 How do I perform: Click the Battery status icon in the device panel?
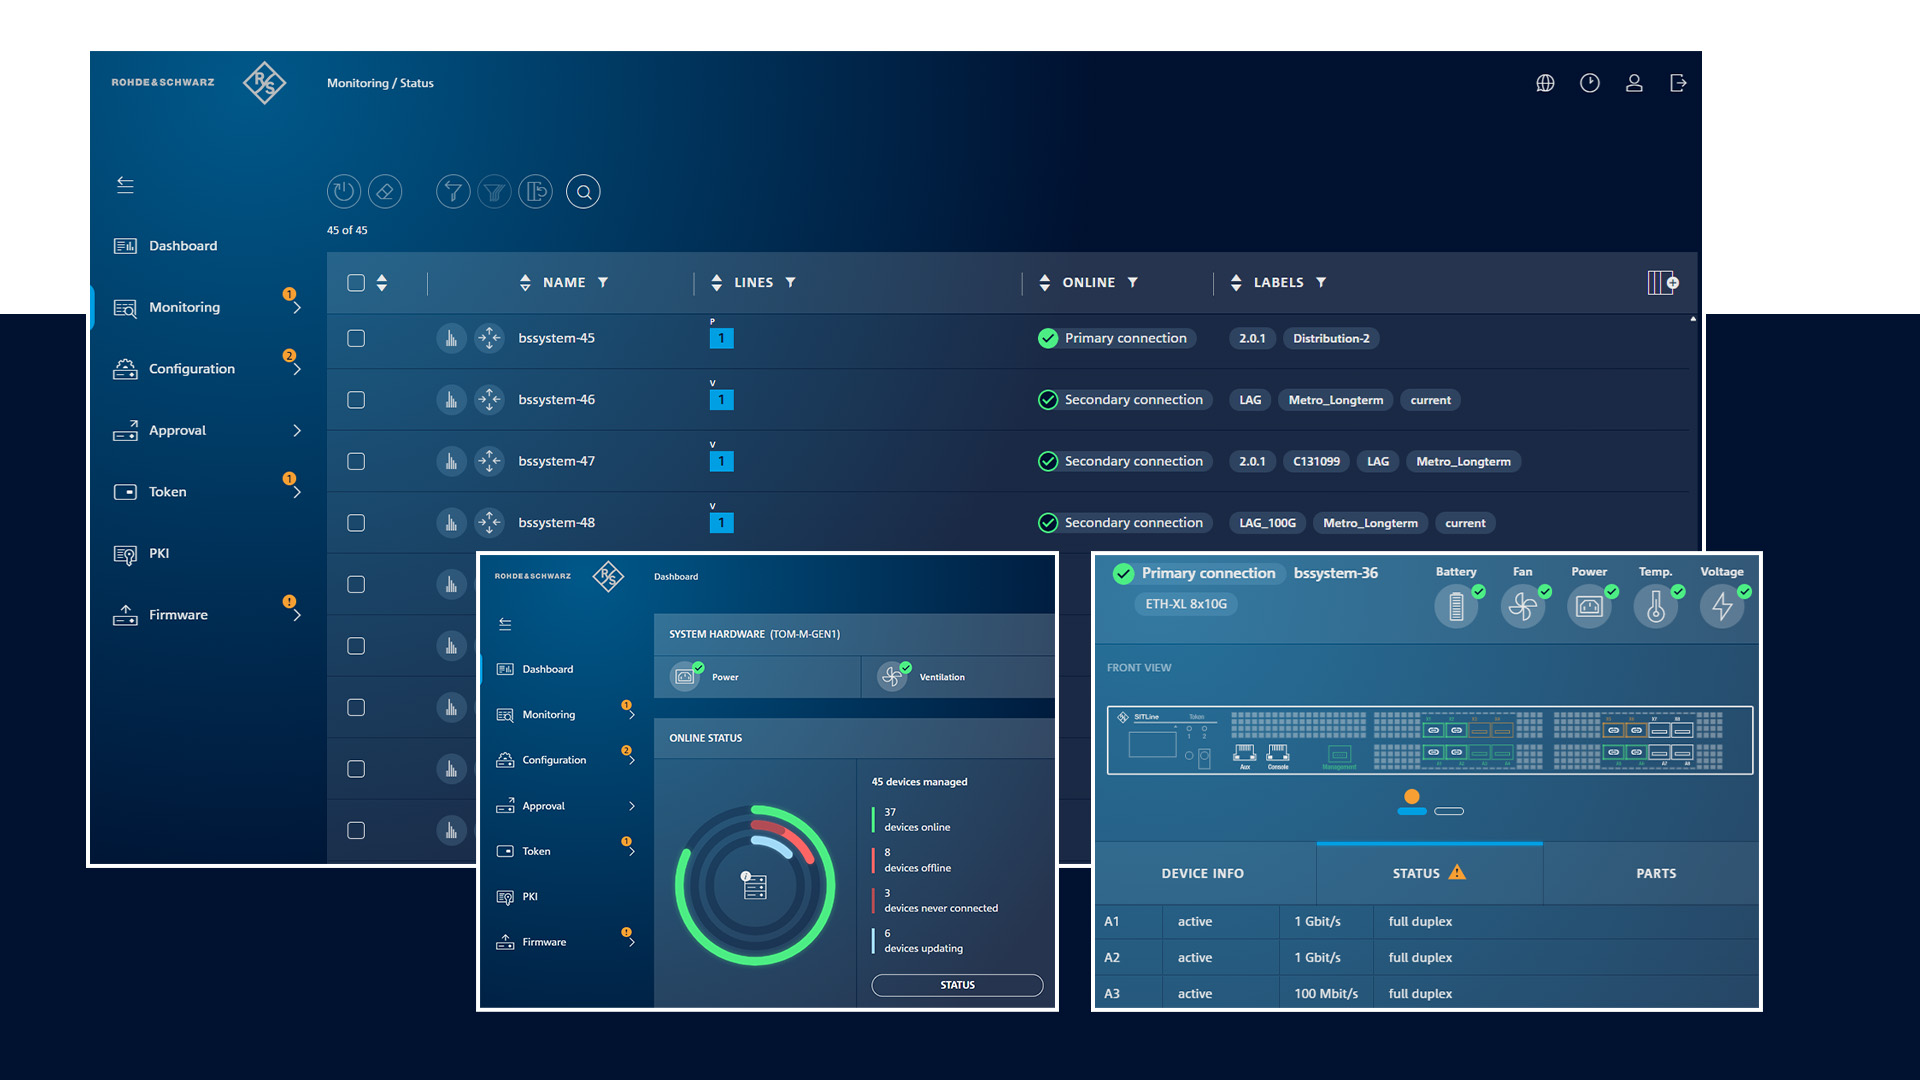click(x=1456, y=606)
